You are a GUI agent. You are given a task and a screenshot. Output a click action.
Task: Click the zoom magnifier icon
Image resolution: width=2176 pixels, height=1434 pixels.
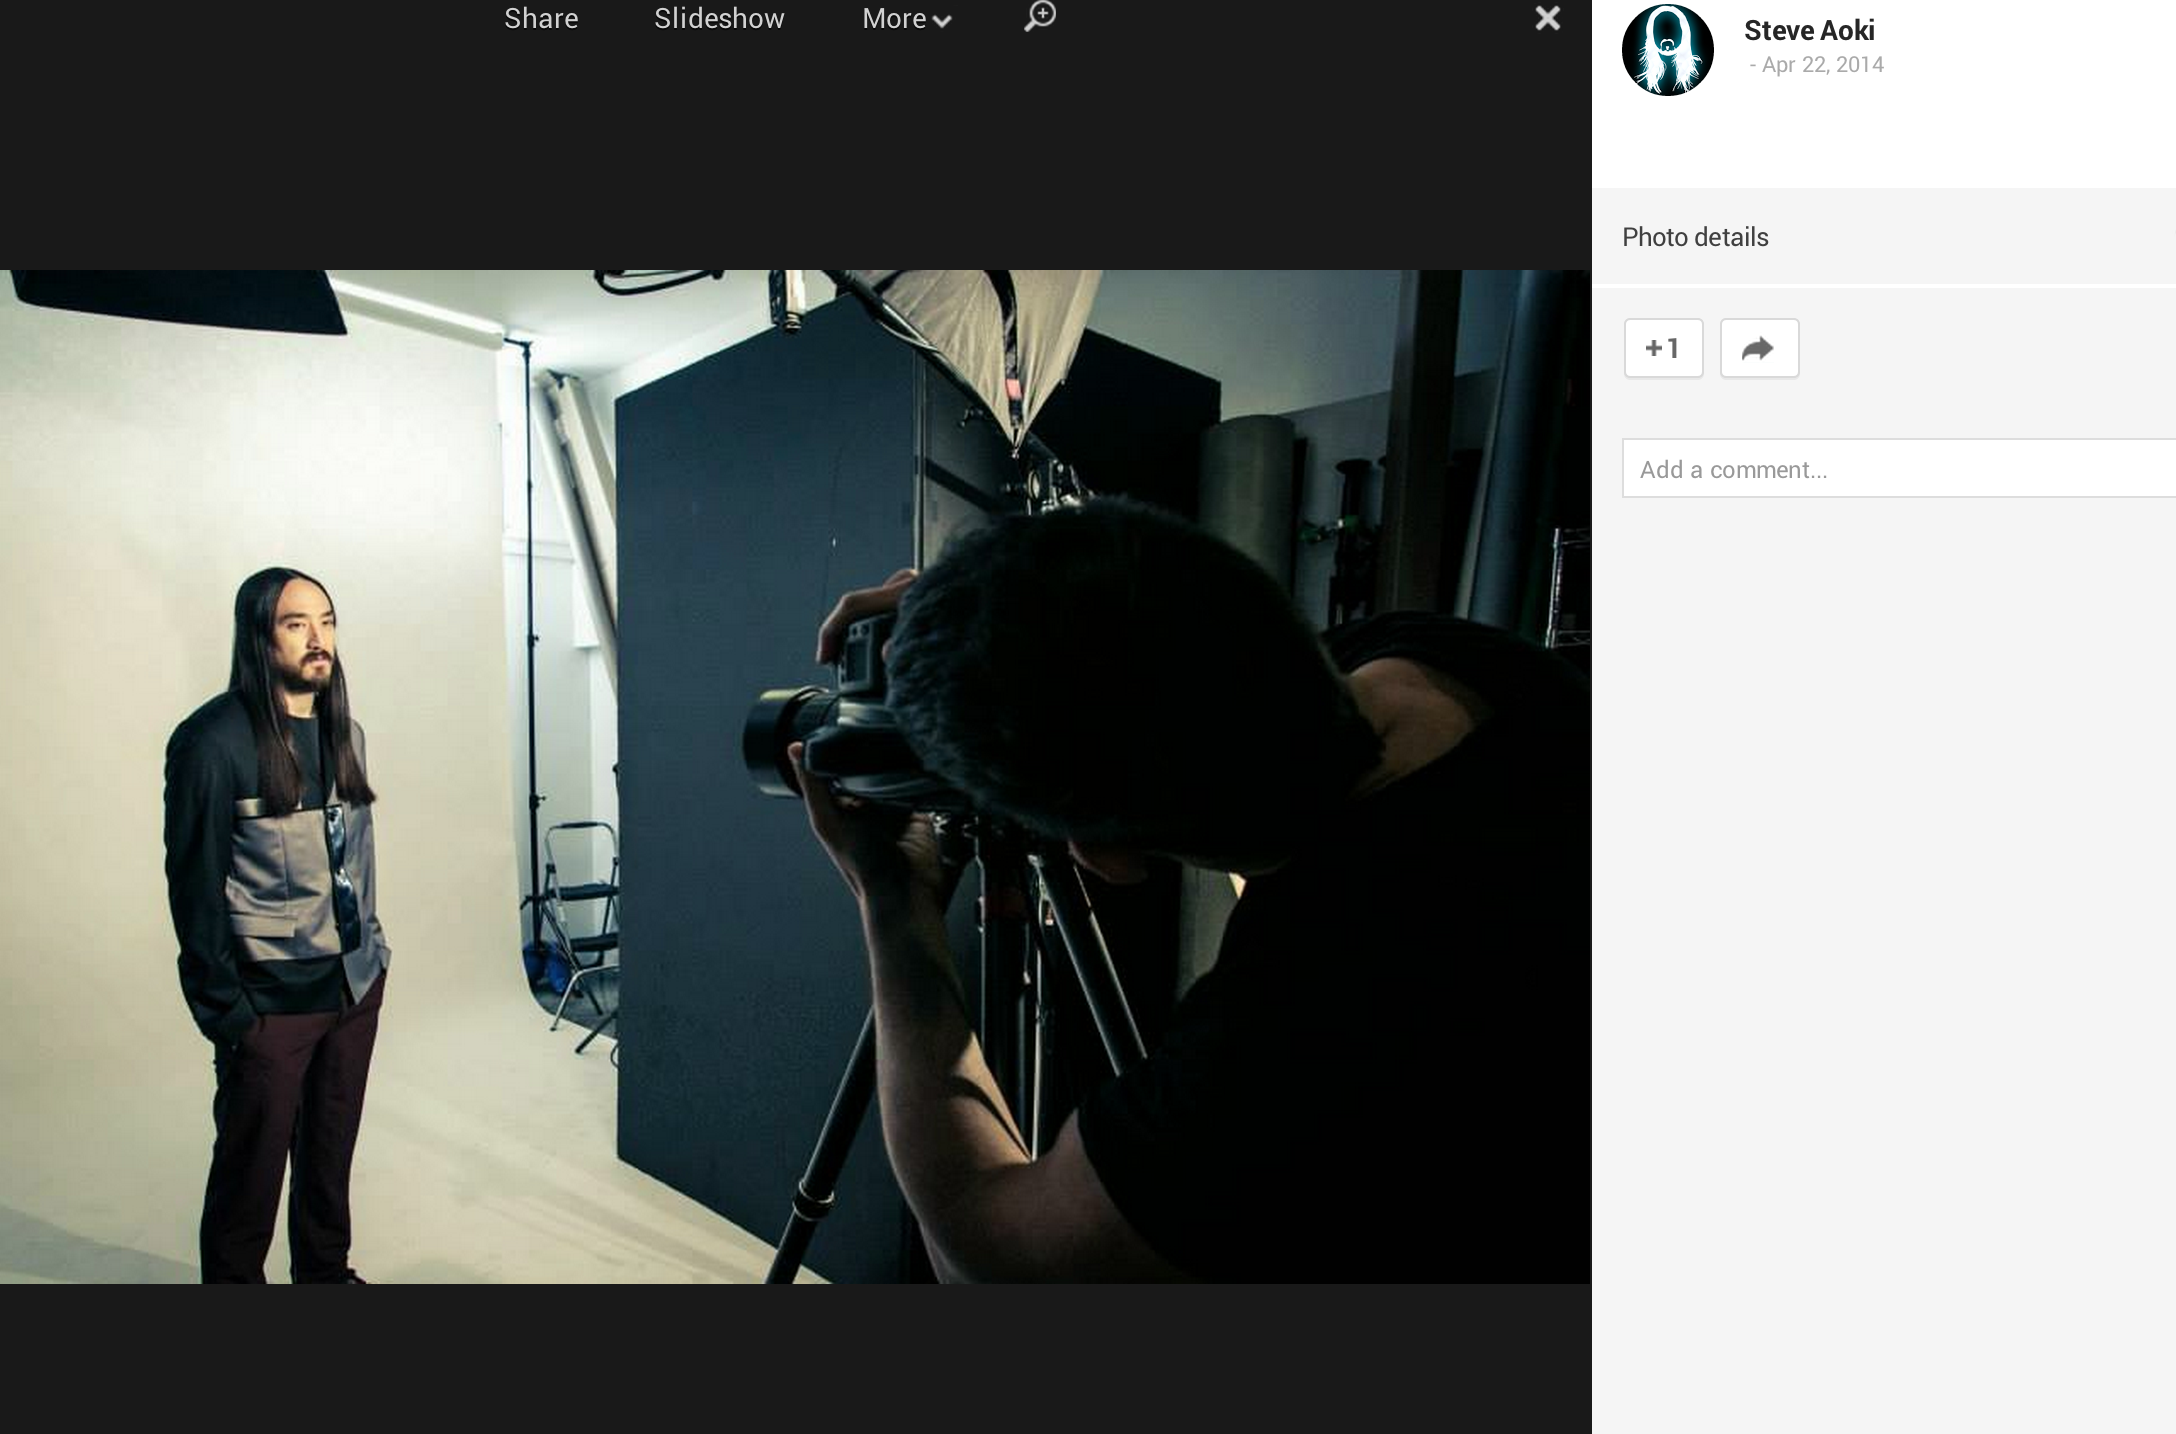[x=1040, y=16]
